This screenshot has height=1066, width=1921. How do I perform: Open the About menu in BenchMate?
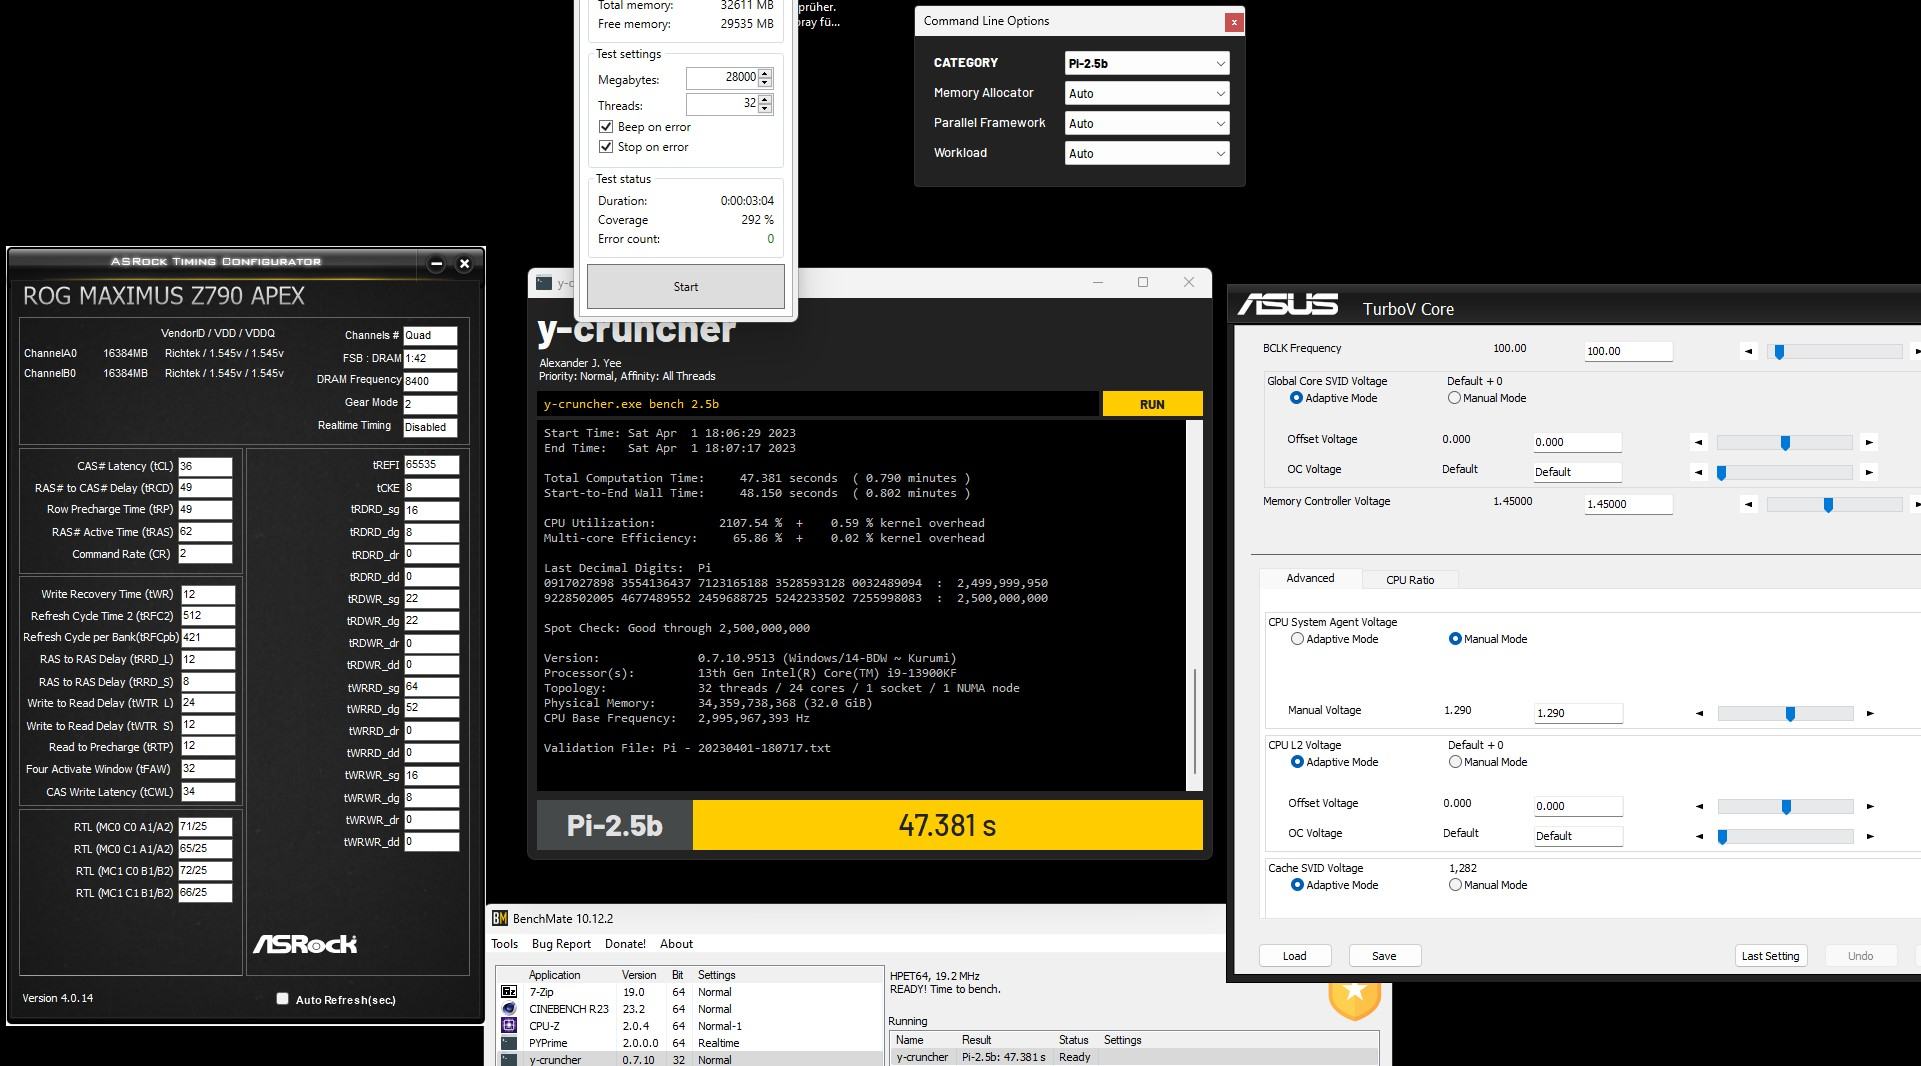tap(676, 944)
